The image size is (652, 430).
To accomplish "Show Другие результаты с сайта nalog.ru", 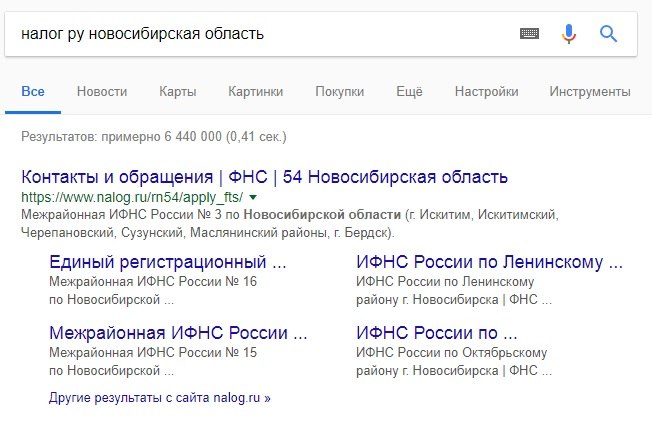I will point(159,398).
